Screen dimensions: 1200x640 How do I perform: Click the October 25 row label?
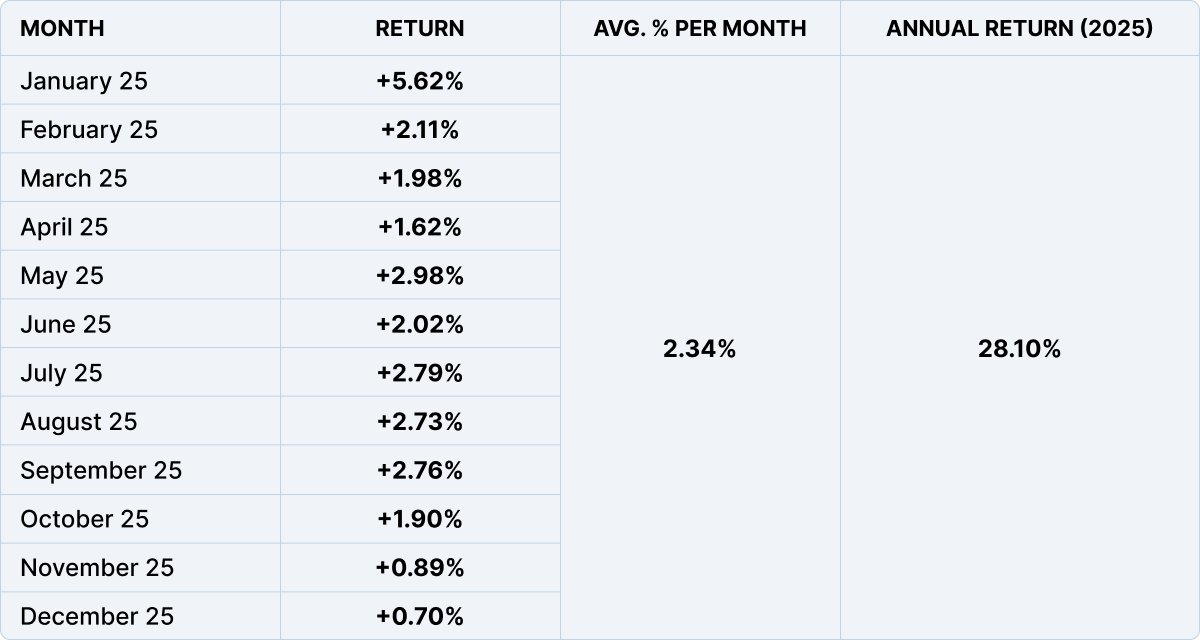coord(85,519)
